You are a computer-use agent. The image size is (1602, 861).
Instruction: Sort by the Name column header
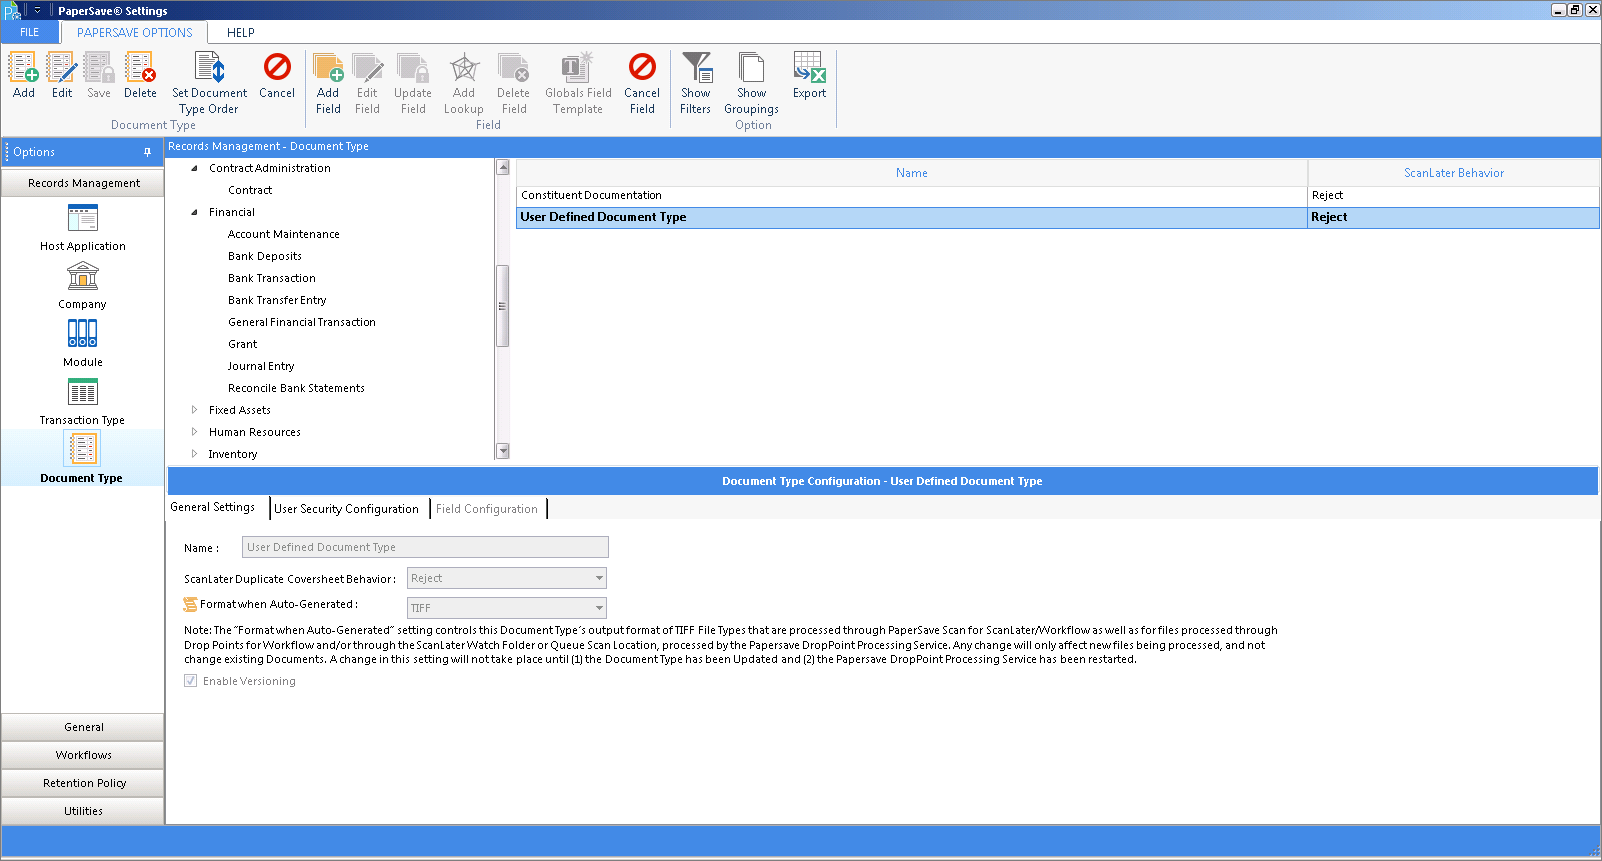click(912, 173)
